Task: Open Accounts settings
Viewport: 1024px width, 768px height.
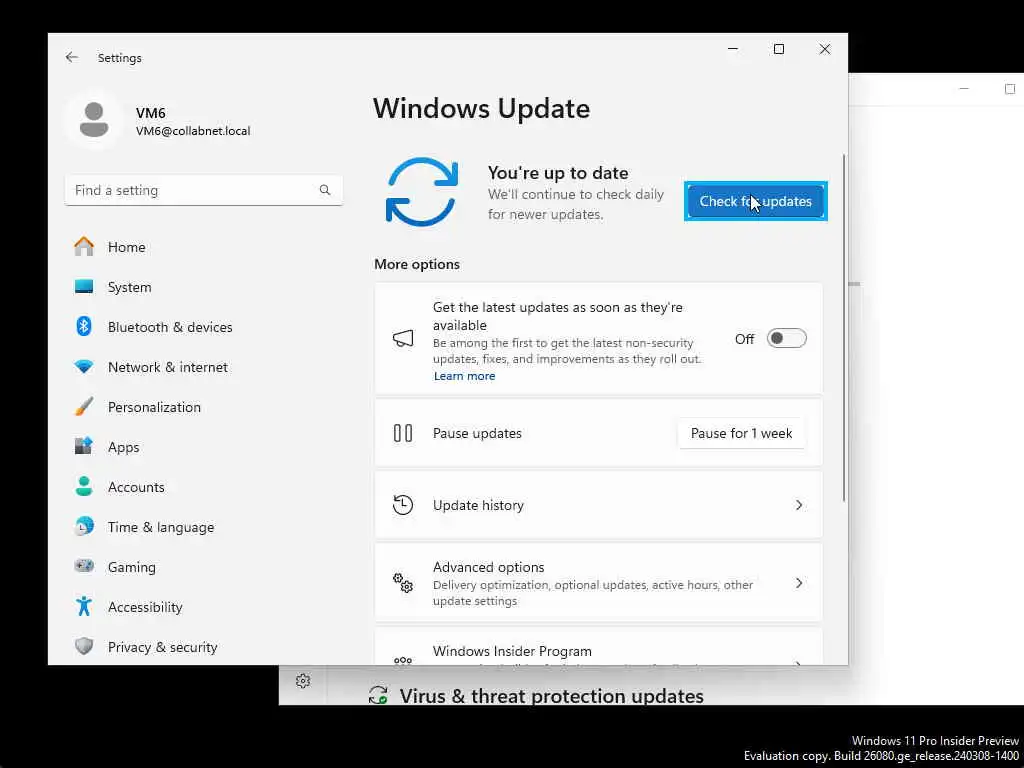Action: click(x=204, y=487)
